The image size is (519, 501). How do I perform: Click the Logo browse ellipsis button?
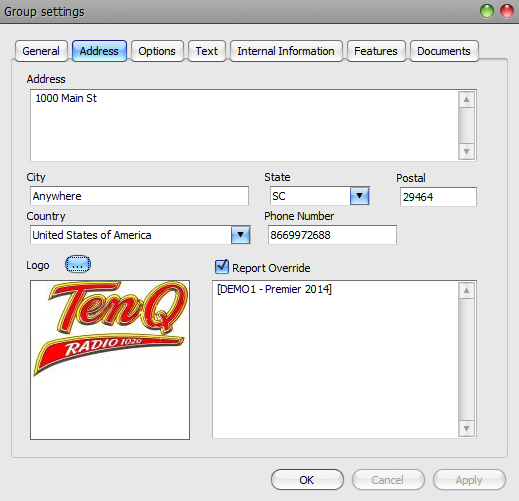[x=77, y=264]
